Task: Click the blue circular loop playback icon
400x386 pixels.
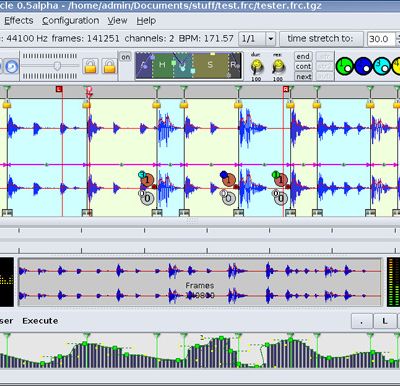Action: coord(12,67)
